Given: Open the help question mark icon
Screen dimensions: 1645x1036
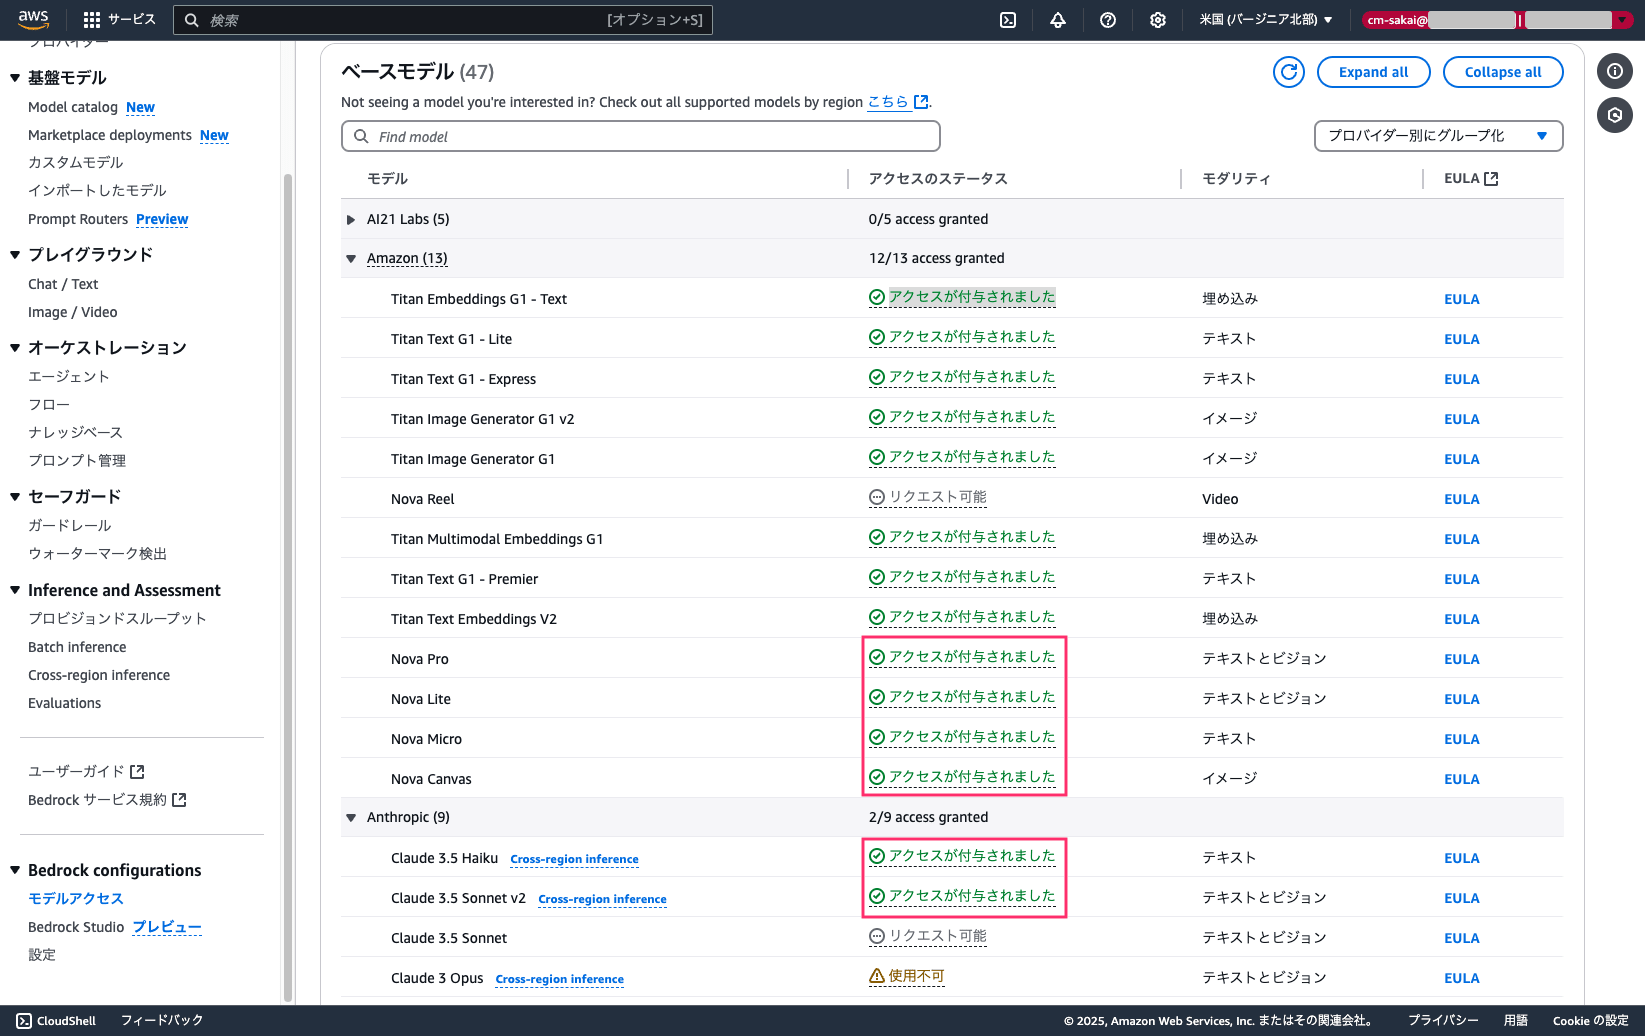Looking at the screenshot, I should pos(1108,20).
